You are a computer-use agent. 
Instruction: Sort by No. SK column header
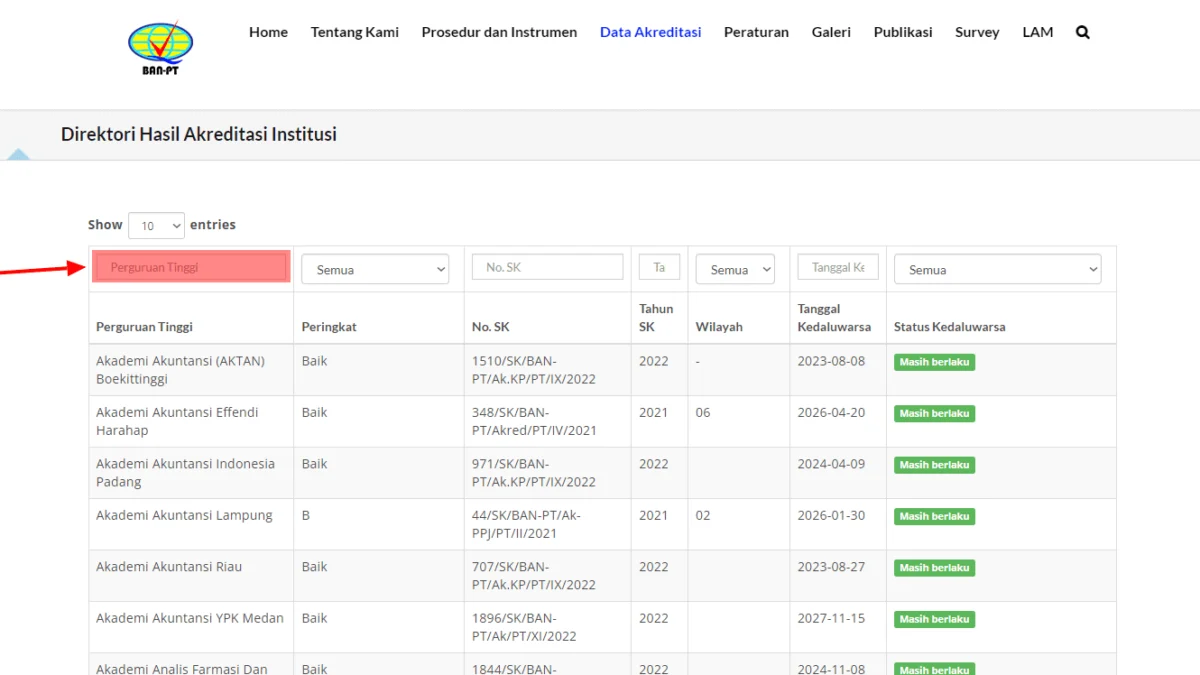point(491,327)
